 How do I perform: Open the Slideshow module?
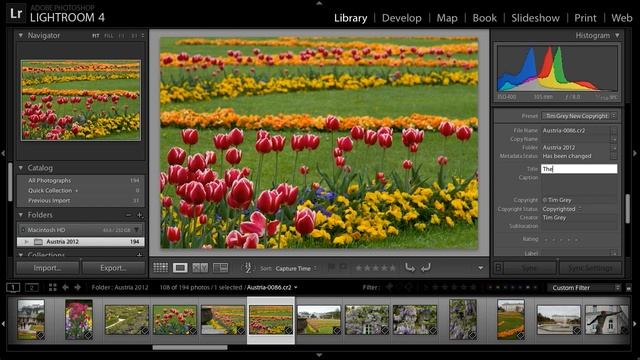tap(536, 18)
